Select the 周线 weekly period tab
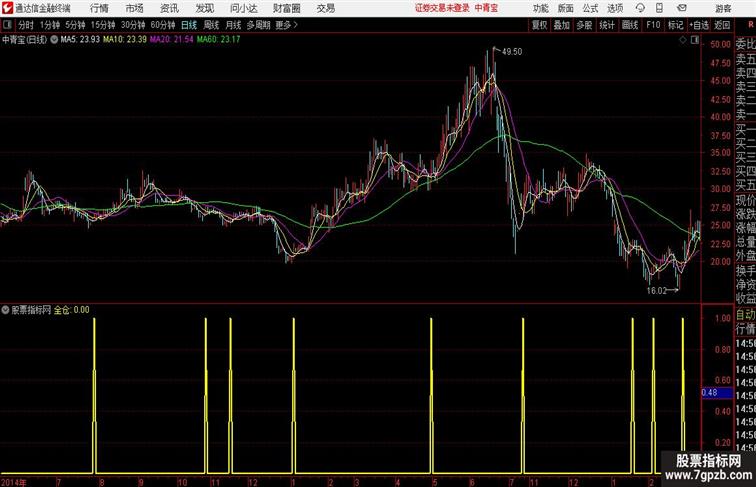This screenshot has height=487, width=756. tap(211, 25)
